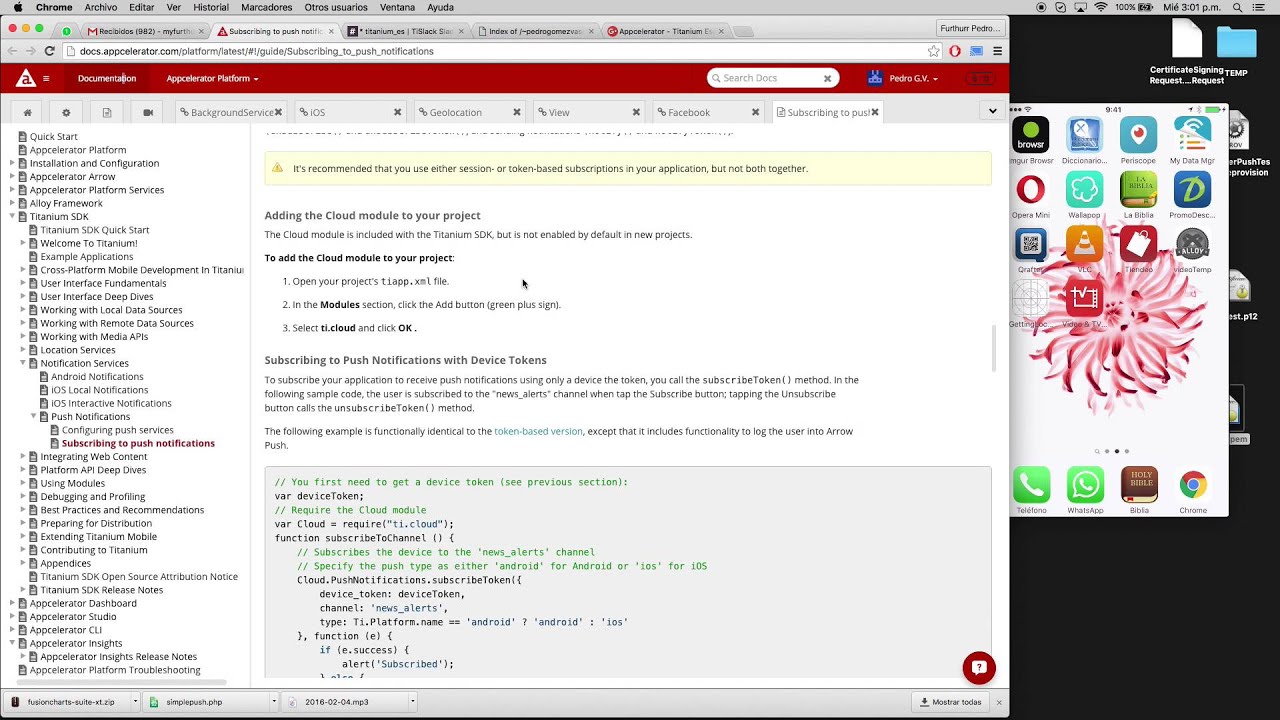Click the red help question bubble
The image size is (1280, 720).
click(979, 668)
